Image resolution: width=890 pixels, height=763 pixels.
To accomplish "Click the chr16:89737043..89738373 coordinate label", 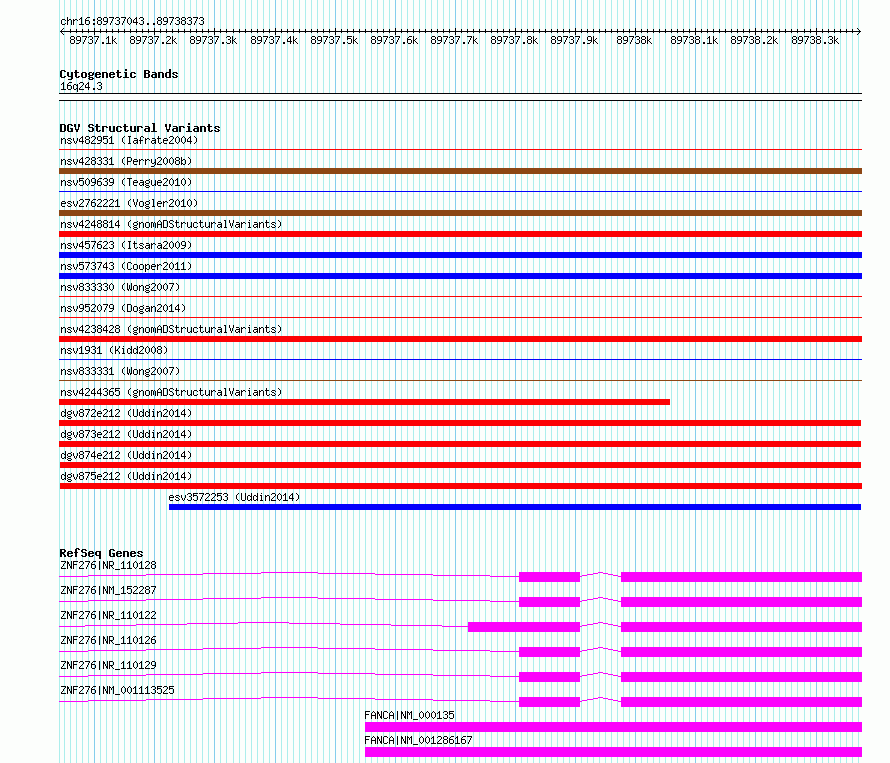I will coord(132,21).
